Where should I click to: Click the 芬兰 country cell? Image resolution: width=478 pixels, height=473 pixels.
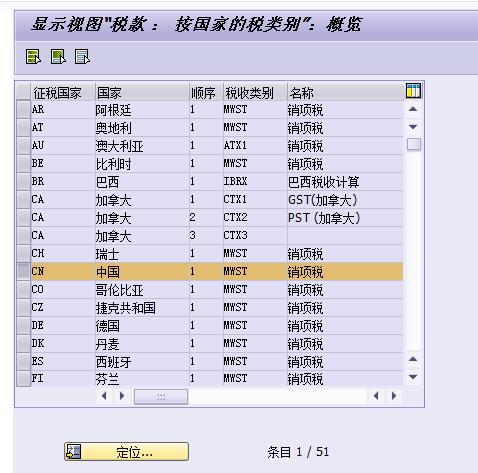[142, 379]
